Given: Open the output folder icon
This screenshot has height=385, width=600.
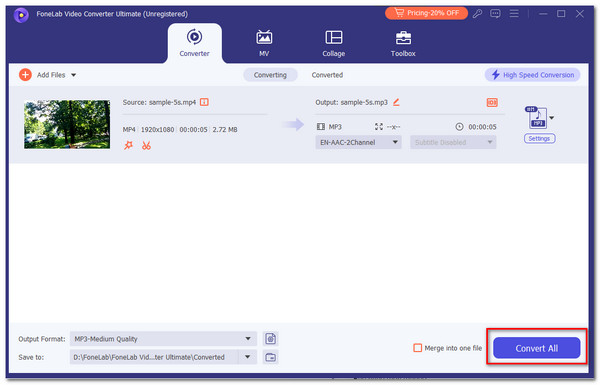Looking at the screenshot, I should 271,357.
